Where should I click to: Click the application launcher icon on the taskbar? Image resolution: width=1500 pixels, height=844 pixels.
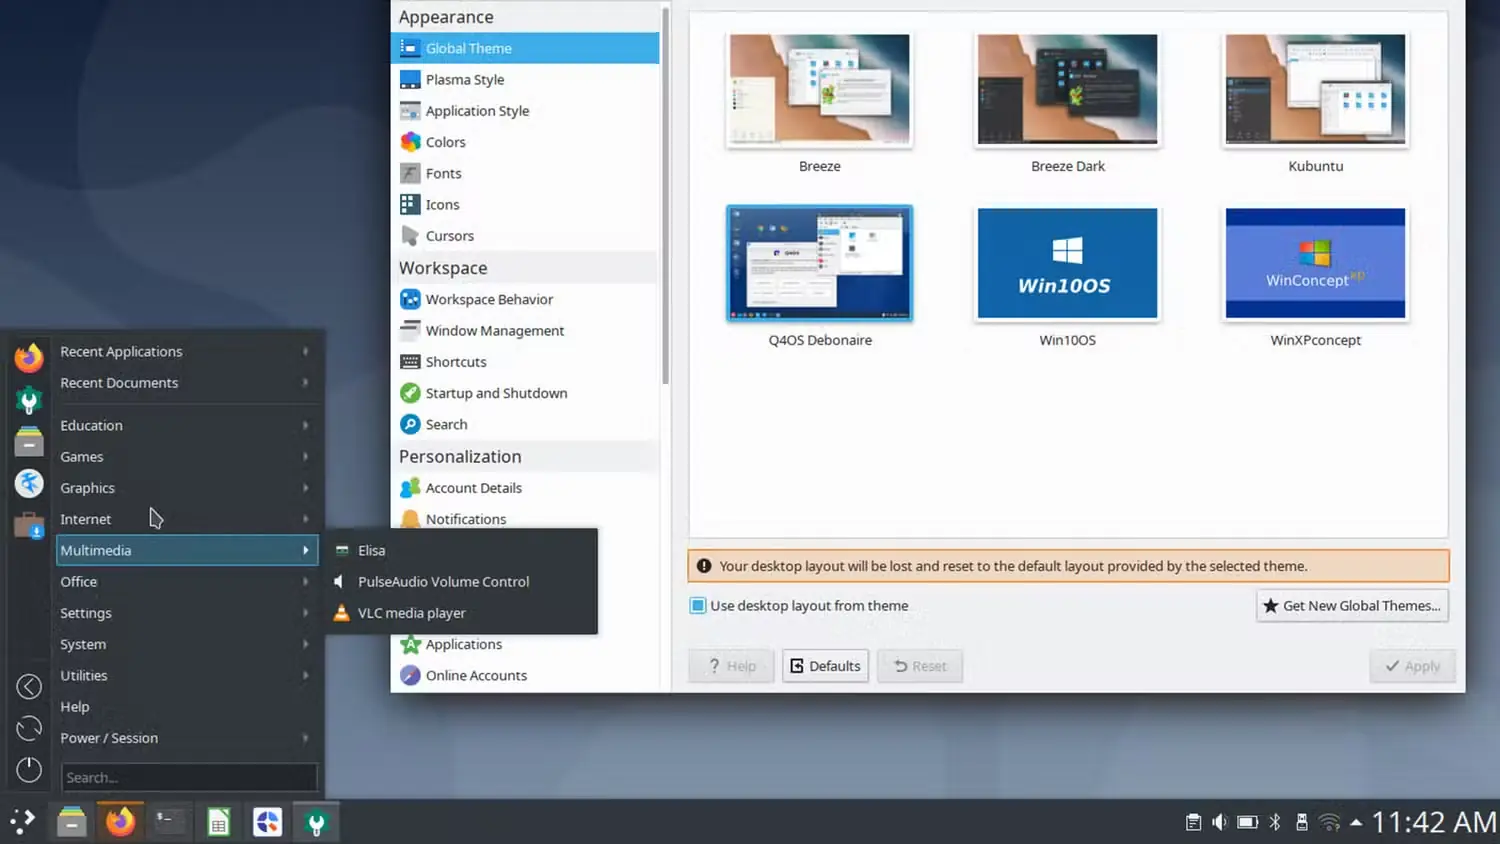pyautogui.click(x=23, y=822)
